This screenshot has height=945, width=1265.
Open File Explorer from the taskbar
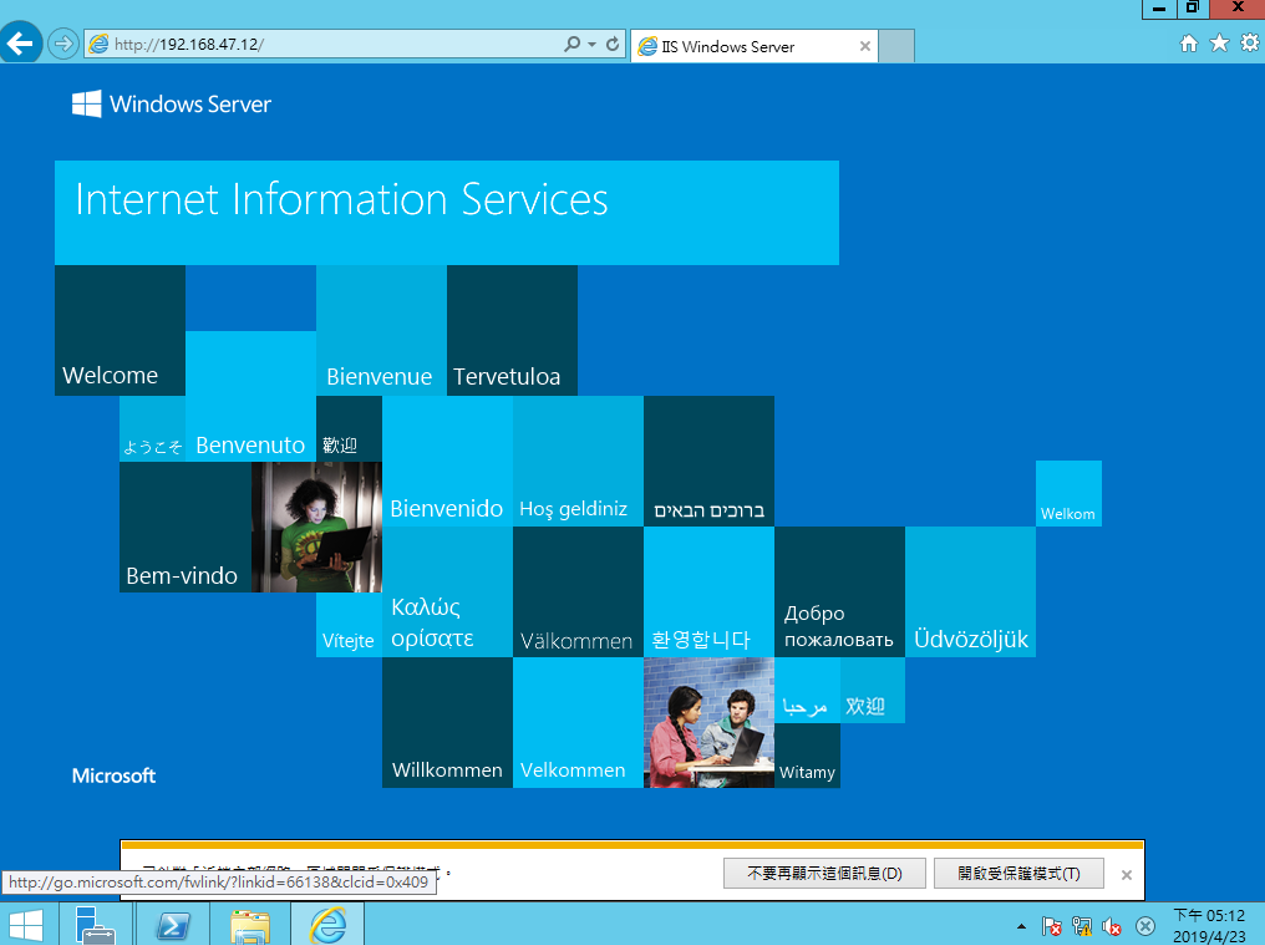click(250, 924)
